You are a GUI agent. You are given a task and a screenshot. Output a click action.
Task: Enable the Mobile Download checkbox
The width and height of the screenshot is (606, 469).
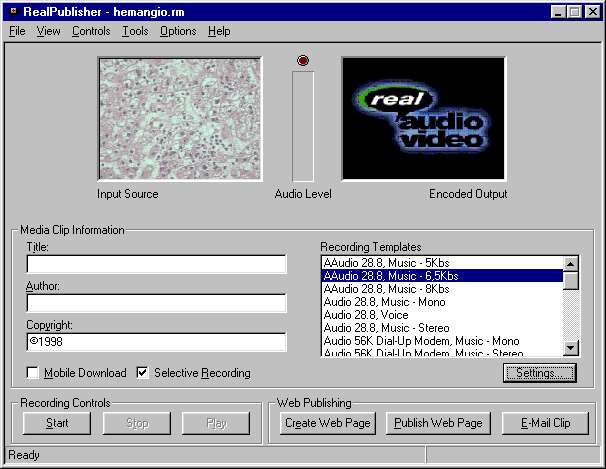[x=33, y=373]
